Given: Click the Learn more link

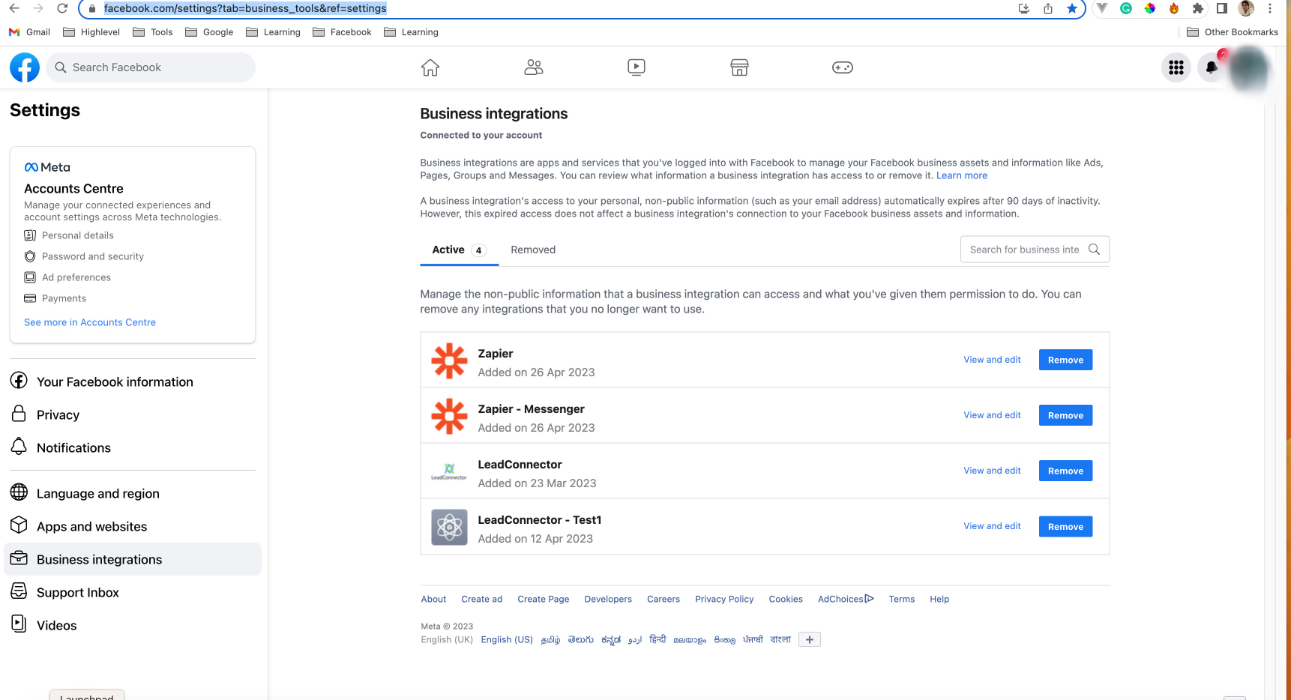Looking at the screenshot, I should (x=962, y=176).
